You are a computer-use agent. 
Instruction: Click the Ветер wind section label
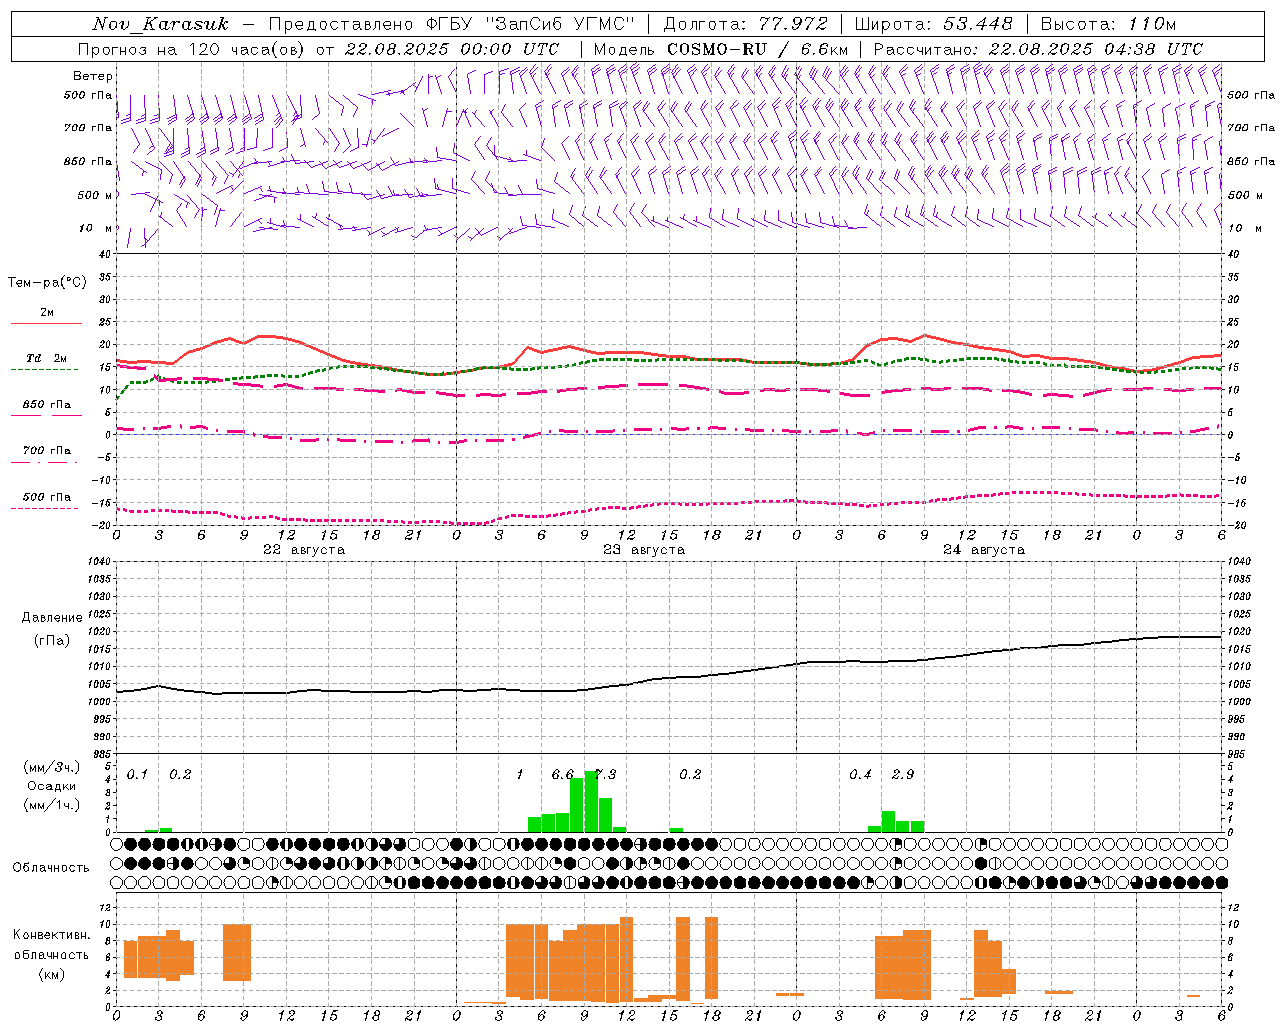tap(93, 76)
